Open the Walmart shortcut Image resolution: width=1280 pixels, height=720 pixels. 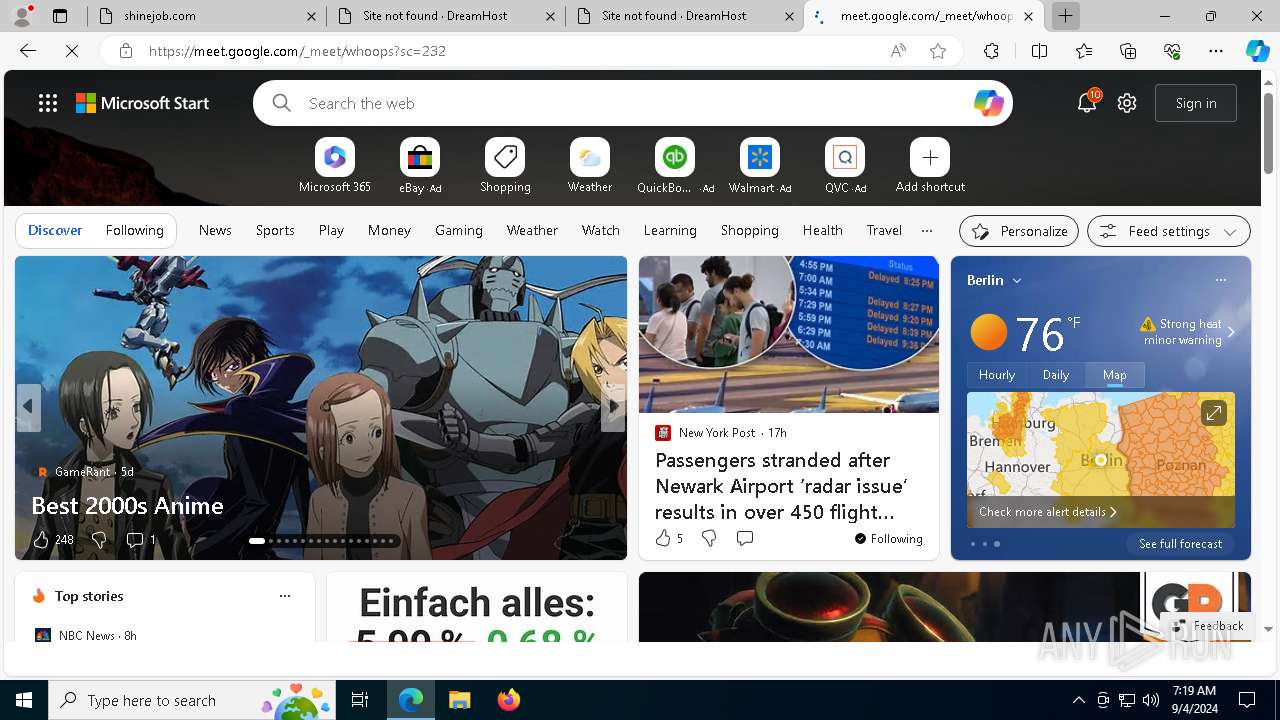[x=760, y=166]
